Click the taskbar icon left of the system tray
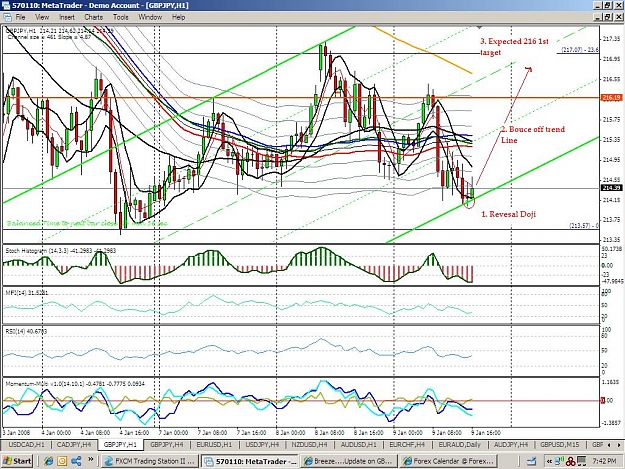Image resolution: width=625 pixels, height=469 pixels. click(x=531, y=461)
